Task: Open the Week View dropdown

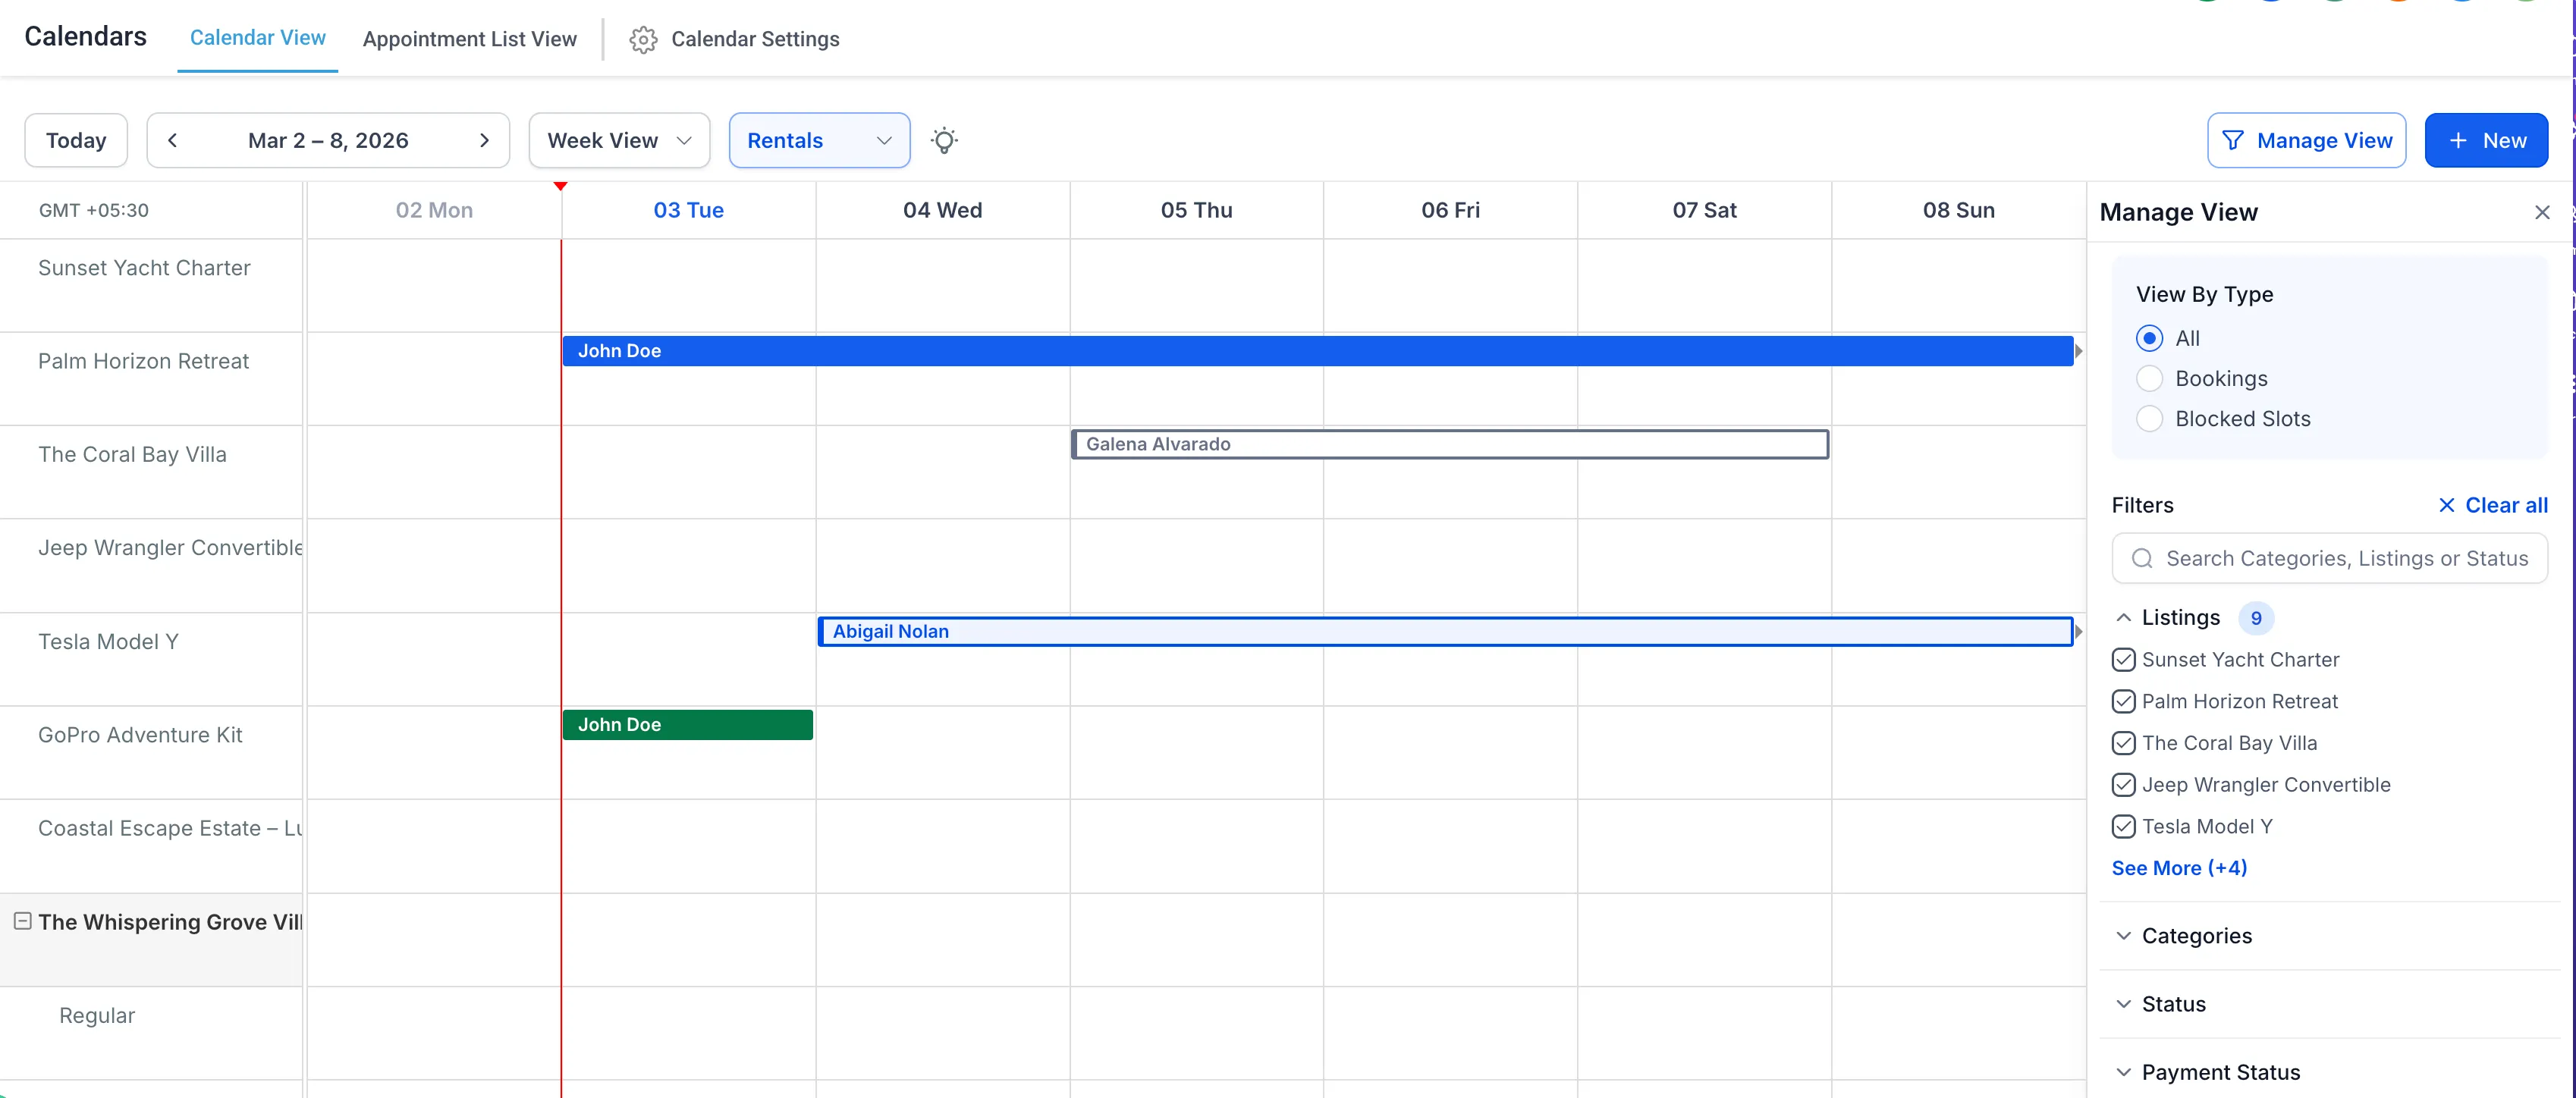Action: tap(618, 140)
